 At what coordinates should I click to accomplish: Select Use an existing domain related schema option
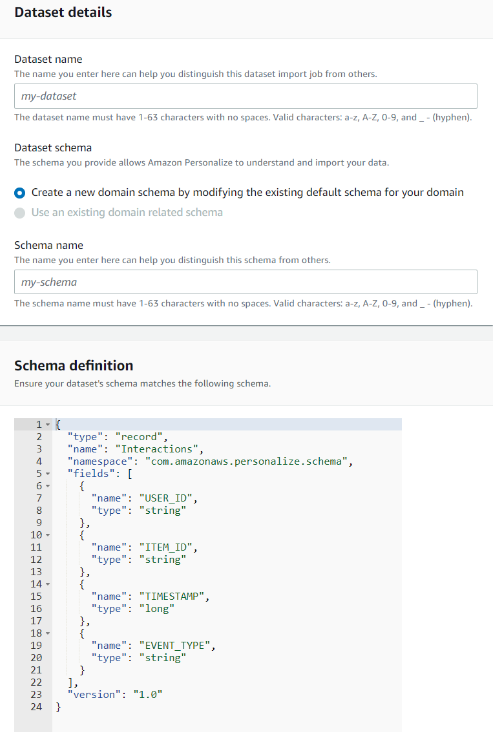(x=20, y=213)
